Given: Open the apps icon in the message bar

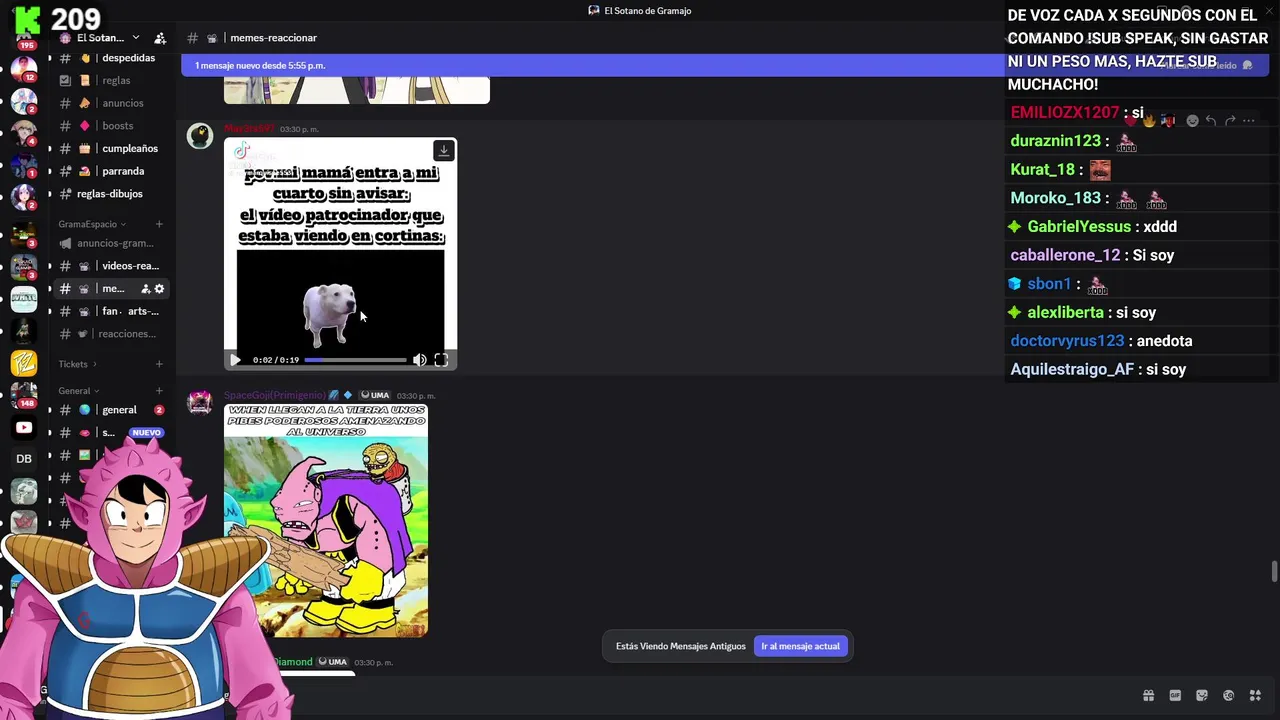Looking at the screenshot, I should [1255, 696].
